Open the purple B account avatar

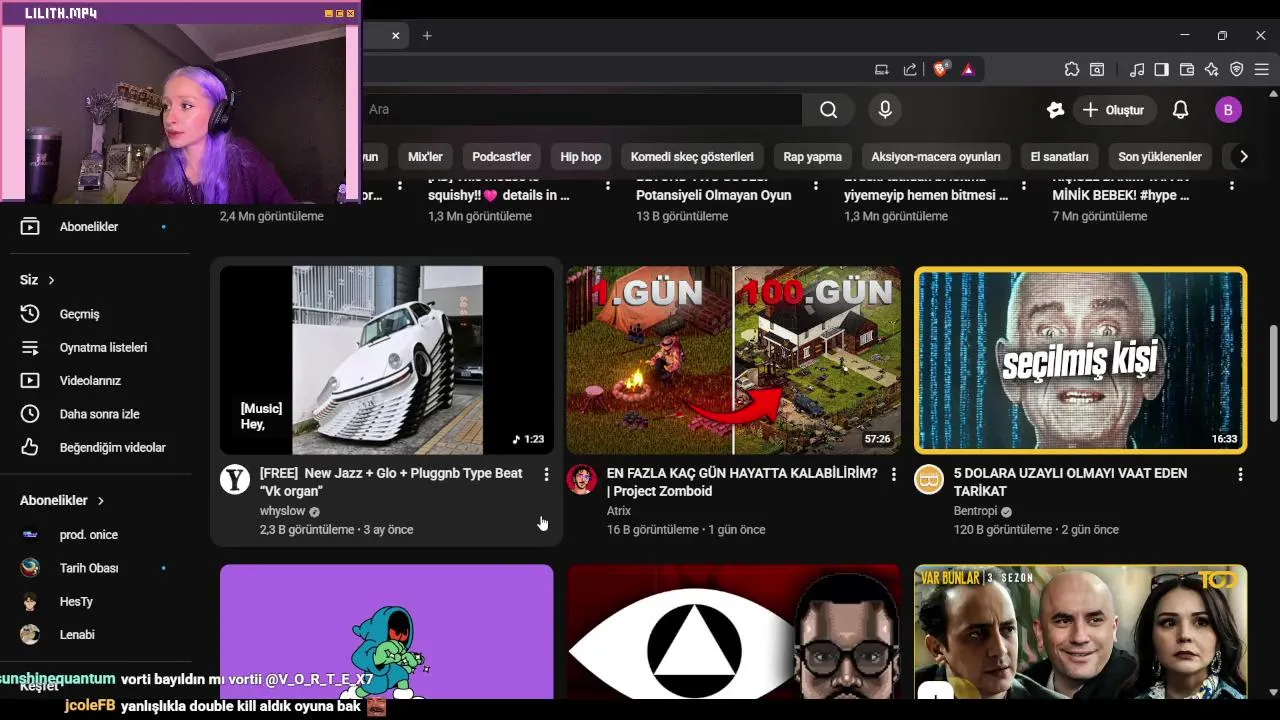(x=1228, y=110)
